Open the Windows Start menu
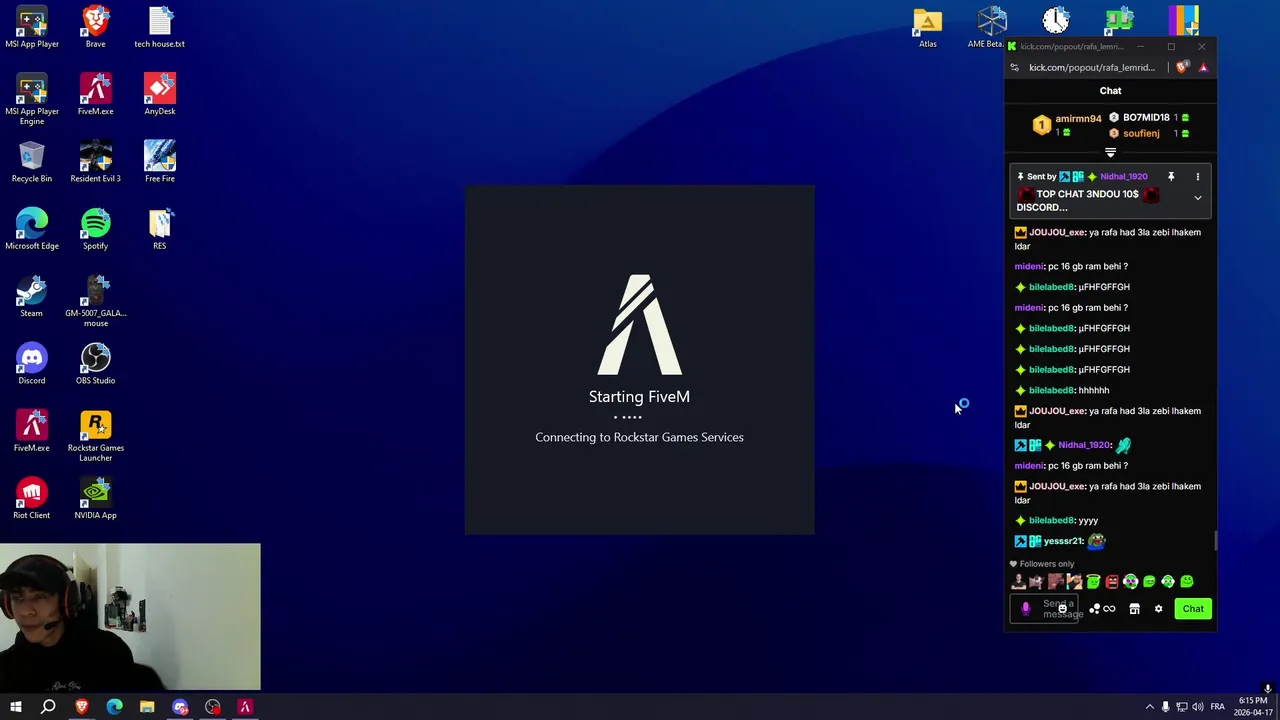 pyautogui.click(x=16, y=707)
